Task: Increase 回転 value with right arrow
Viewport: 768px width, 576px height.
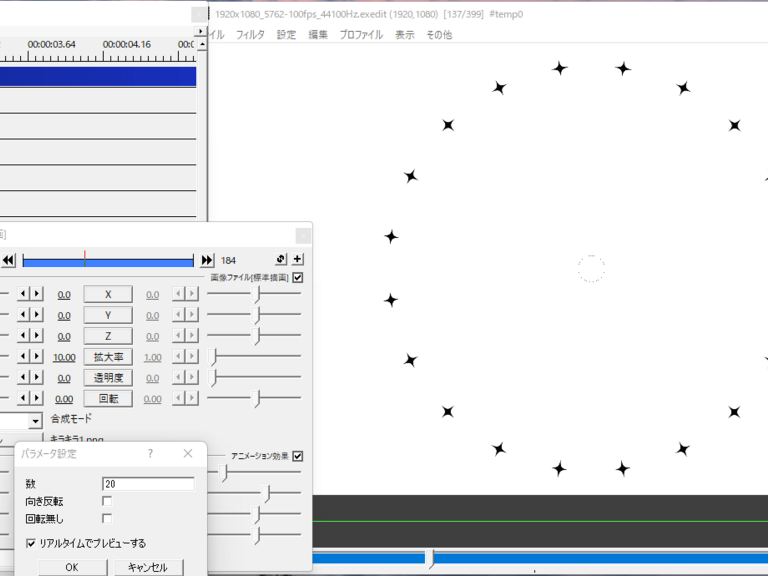Action: tap(37, 398)
